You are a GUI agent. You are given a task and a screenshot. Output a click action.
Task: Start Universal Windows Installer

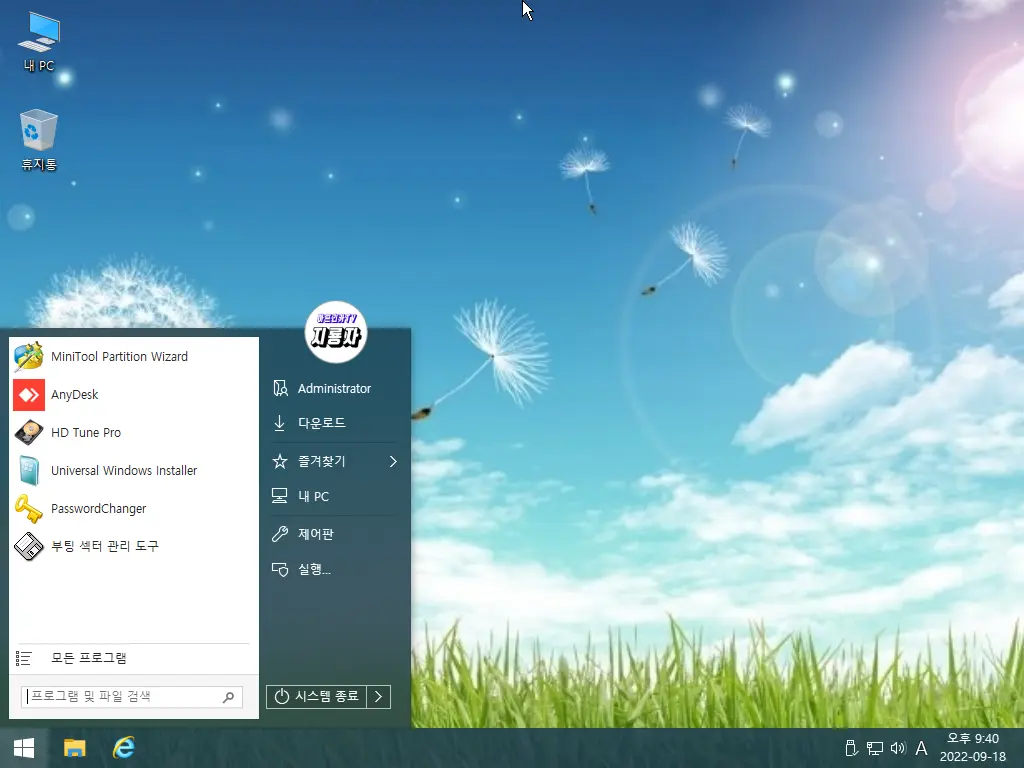point(123,471)
